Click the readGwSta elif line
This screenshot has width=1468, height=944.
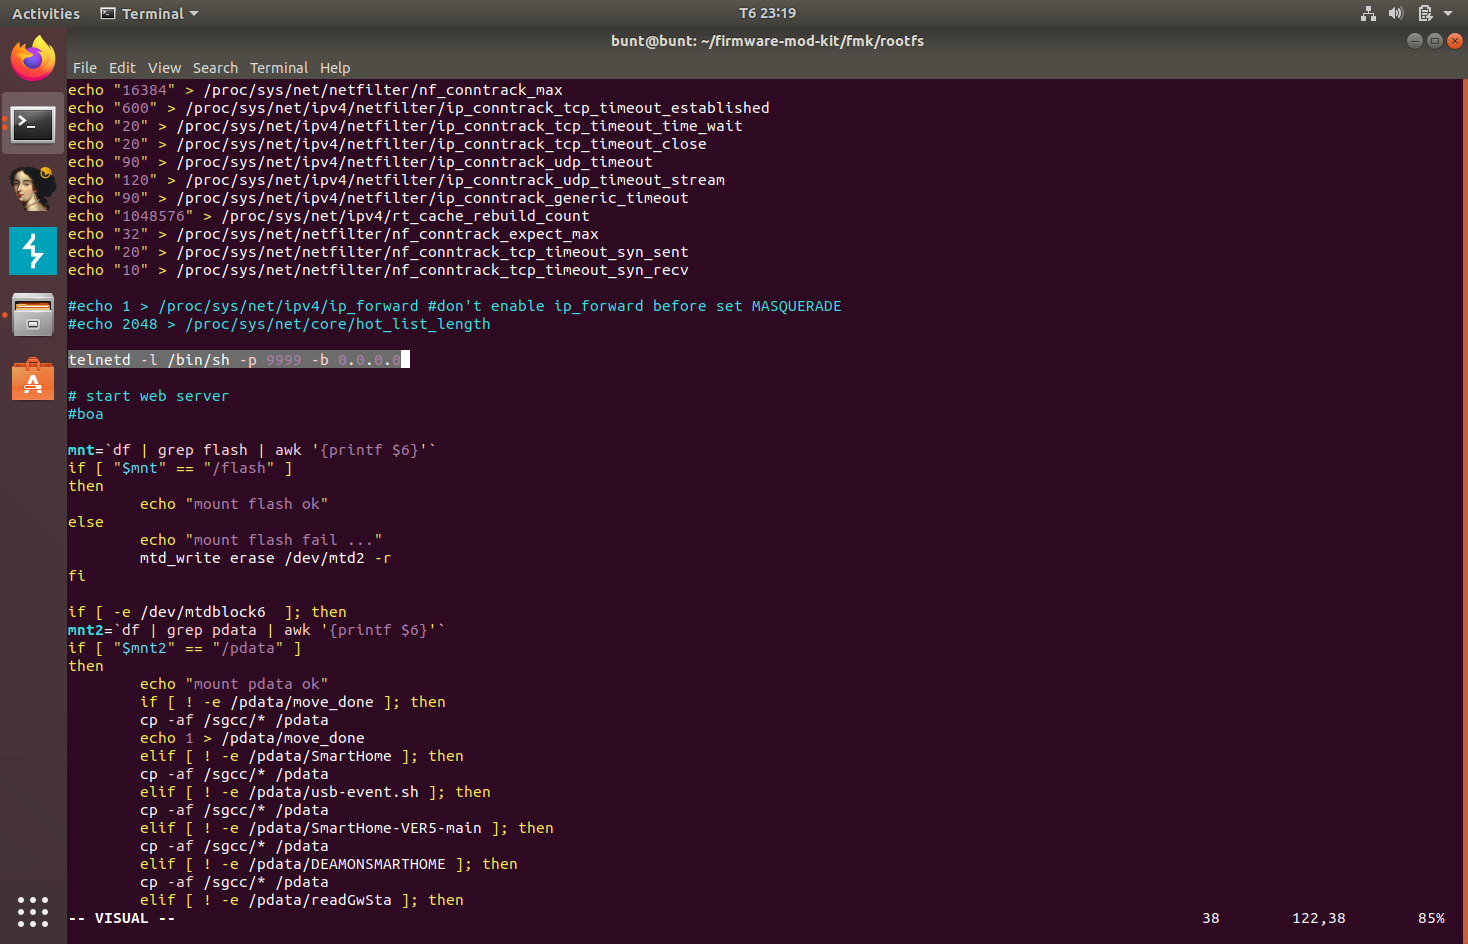click(x=302, y=900)
